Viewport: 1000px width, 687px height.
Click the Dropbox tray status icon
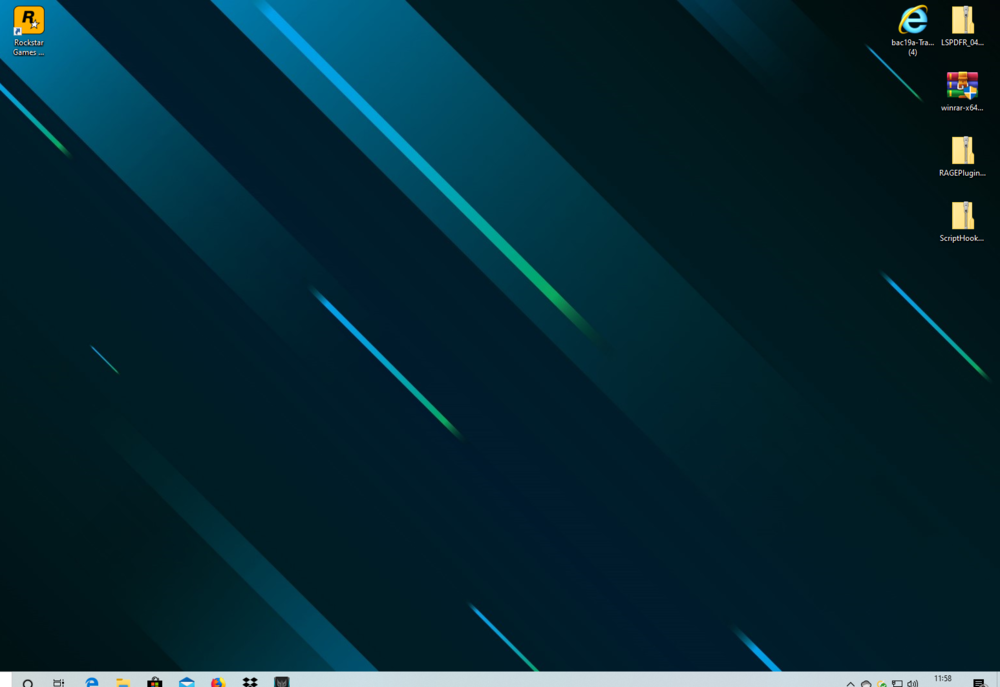tap(866, 683)
